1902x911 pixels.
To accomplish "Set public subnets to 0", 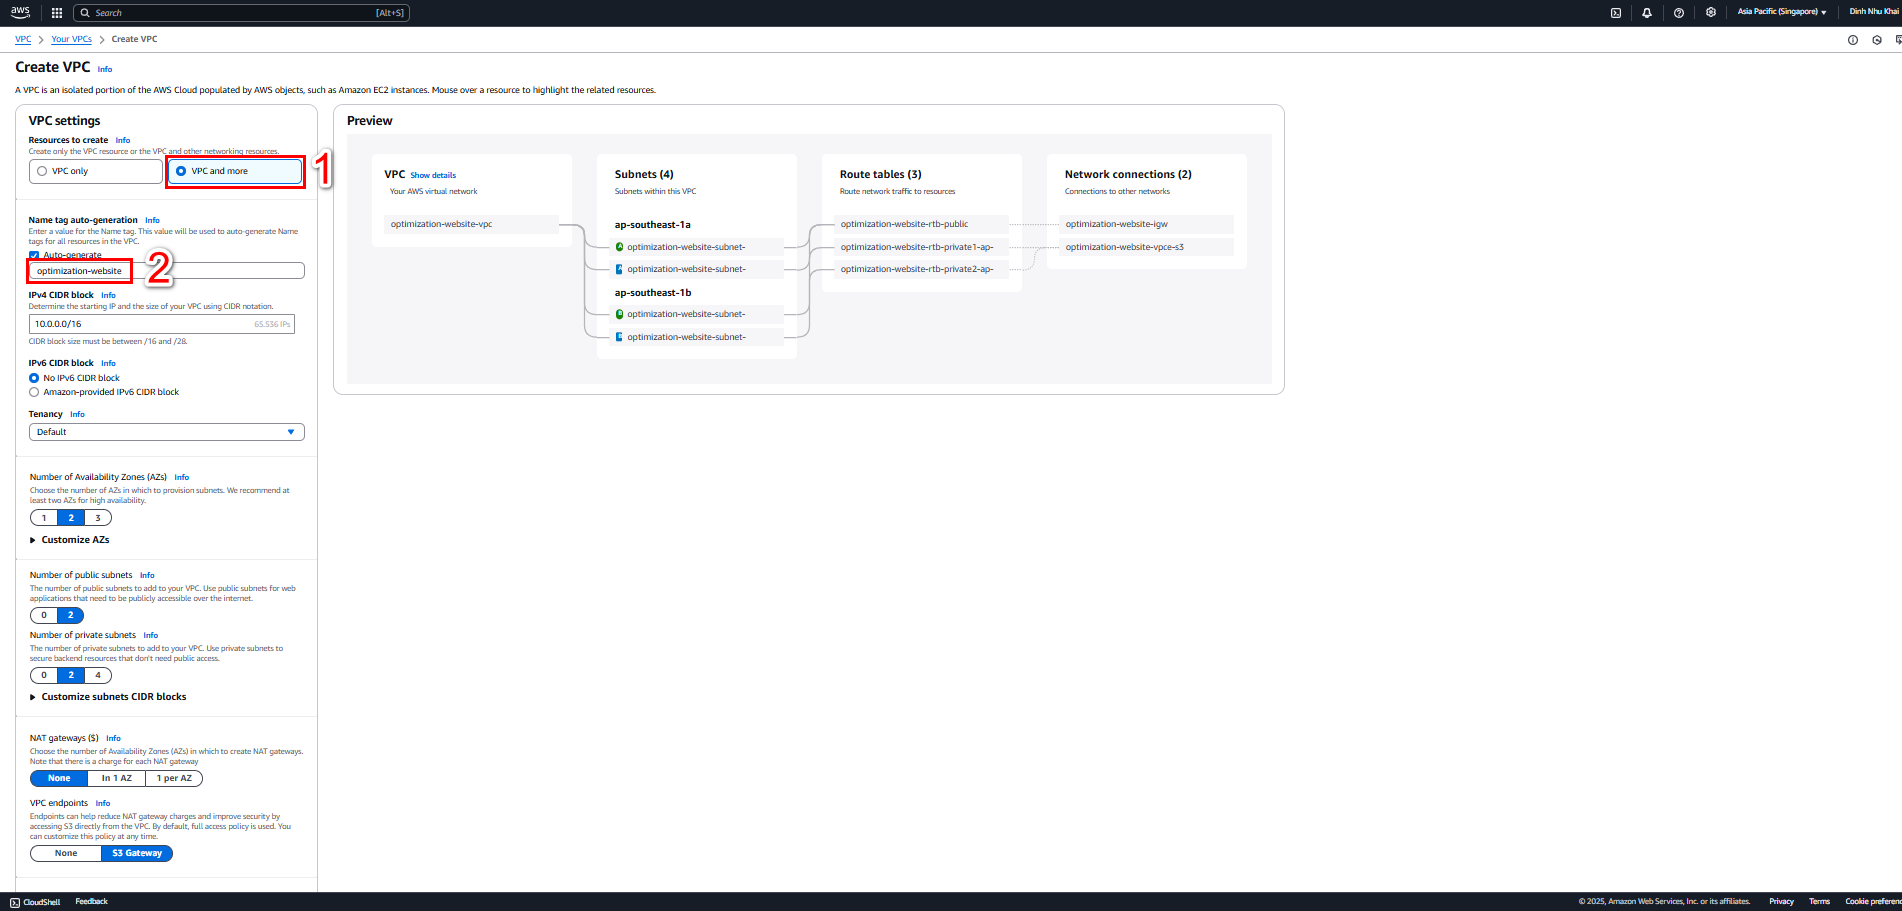I will point(44,615).
